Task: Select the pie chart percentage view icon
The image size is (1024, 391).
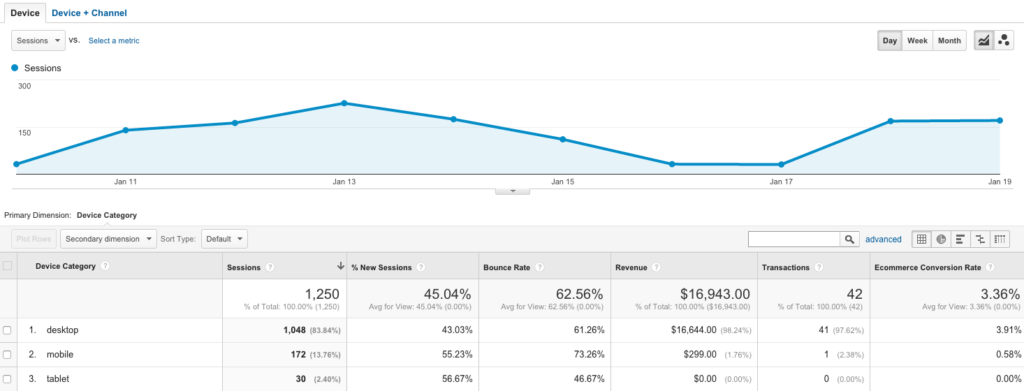Action: point(941,239)
